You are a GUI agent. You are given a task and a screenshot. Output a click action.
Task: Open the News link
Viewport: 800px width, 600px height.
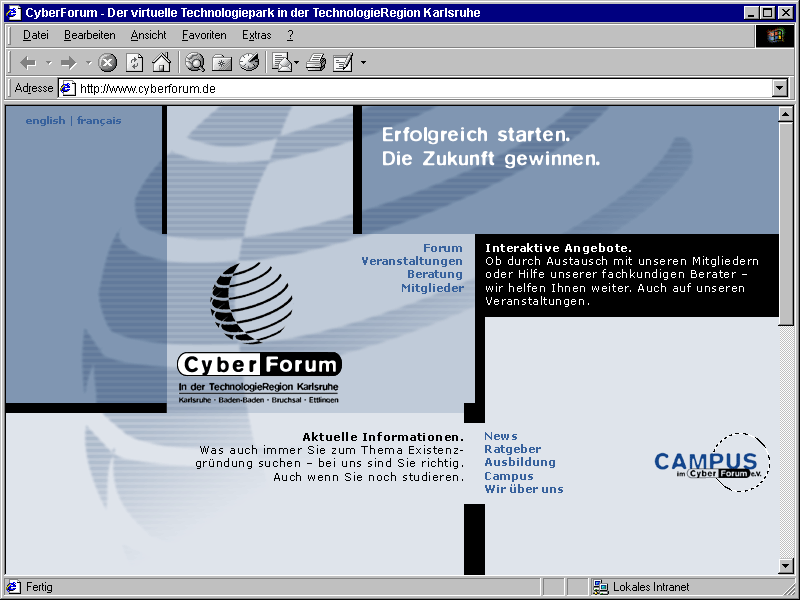(x=501, y=436)
